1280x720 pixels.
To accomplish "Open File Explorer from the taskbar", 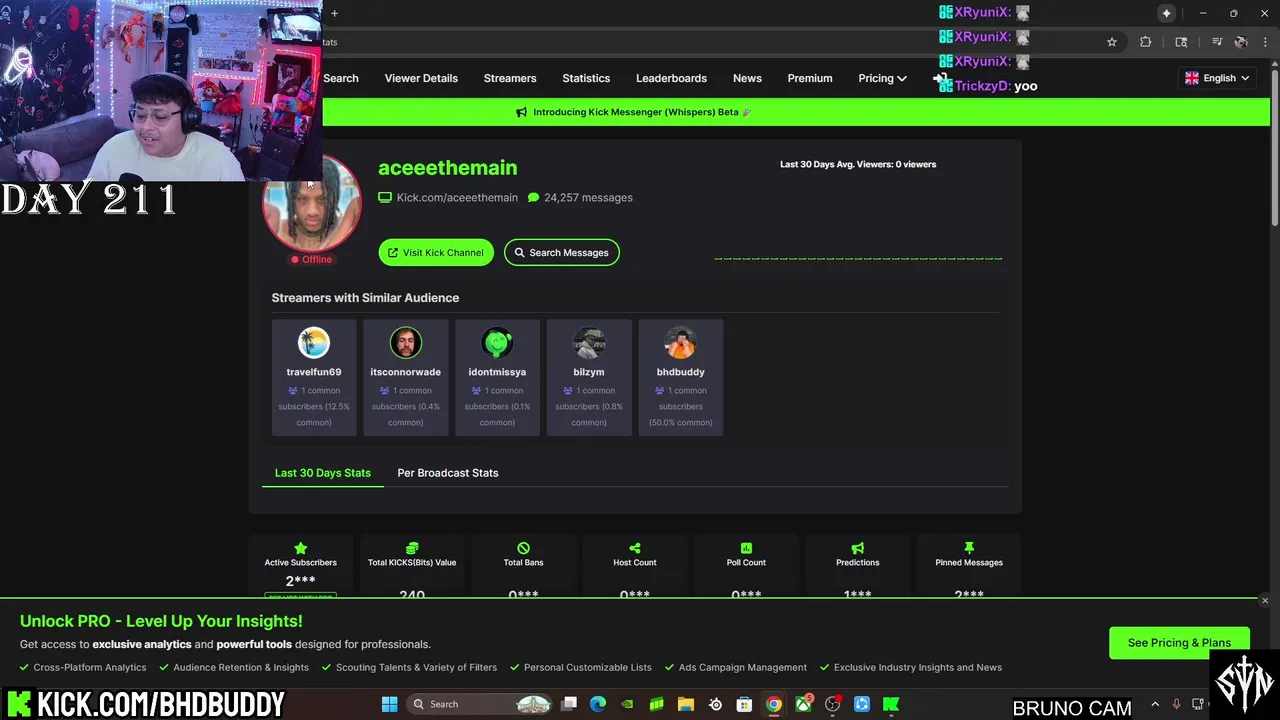I will click(686, 704).
